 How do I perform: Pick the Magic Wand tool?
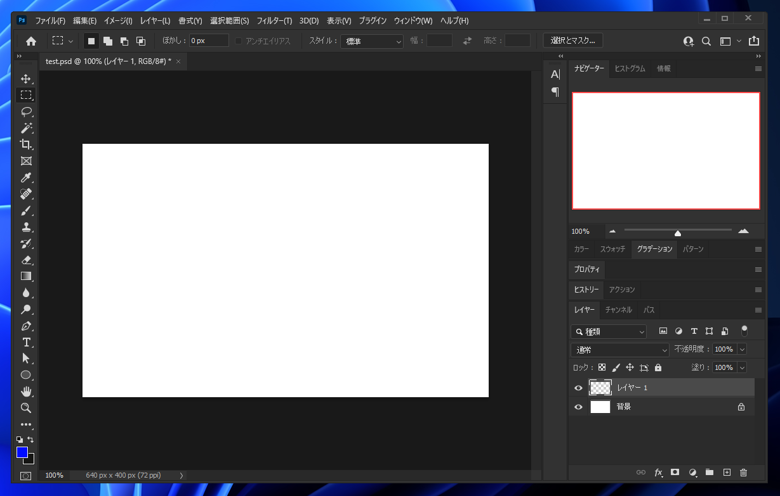pyautogui.click(x=26, y=128)
